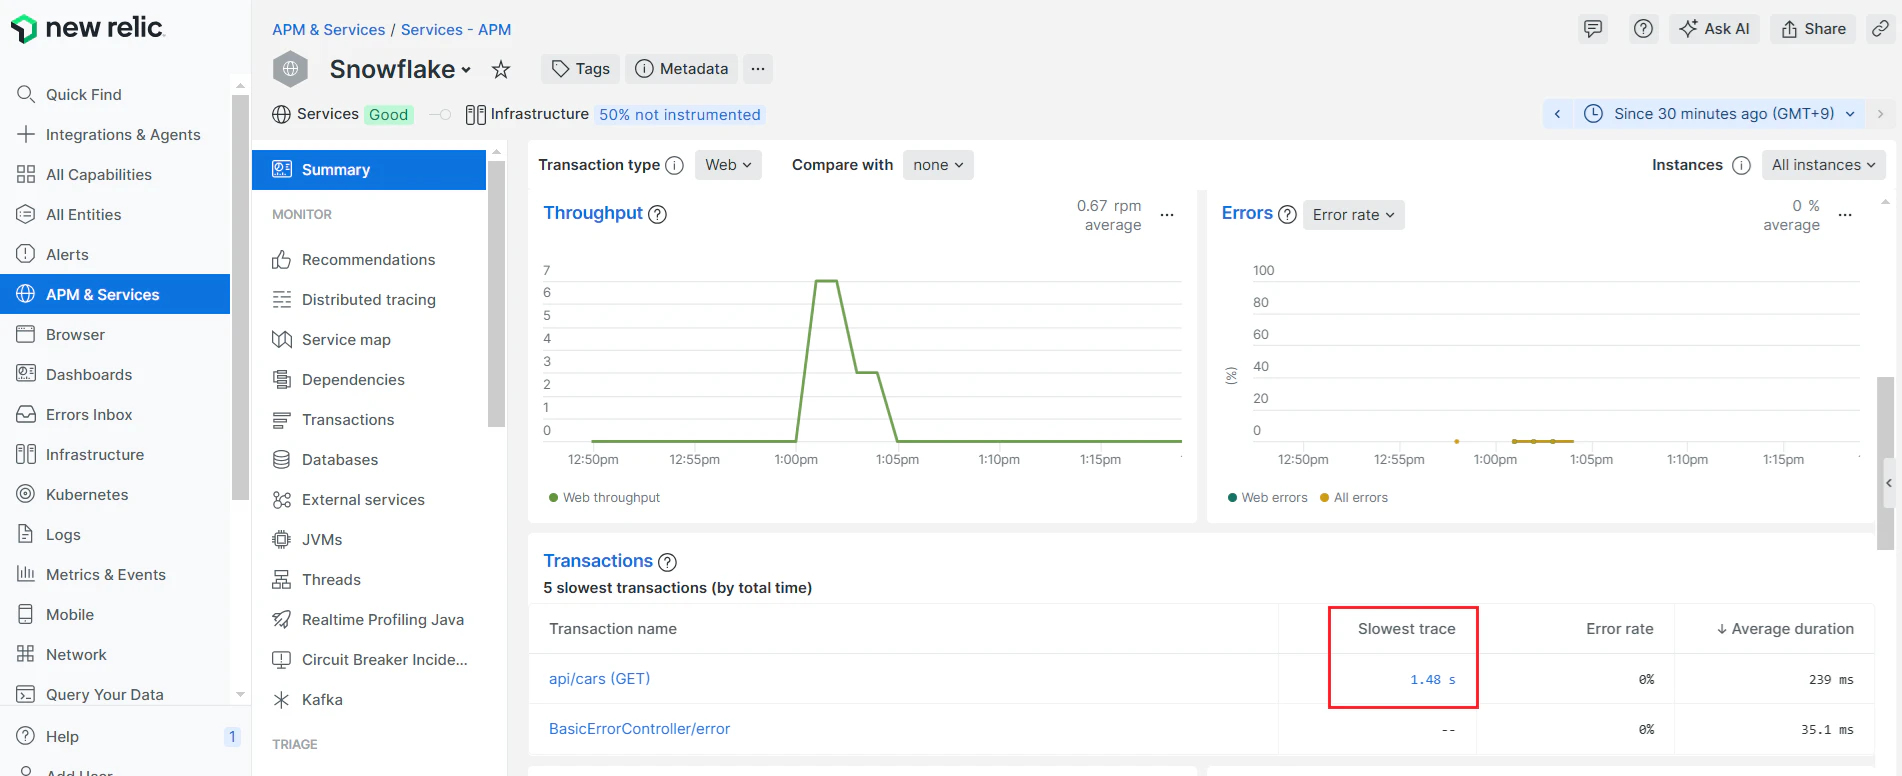Click the Ask AI button
The height and width of the screenshot is (776, 1902).
[1714, 29]
